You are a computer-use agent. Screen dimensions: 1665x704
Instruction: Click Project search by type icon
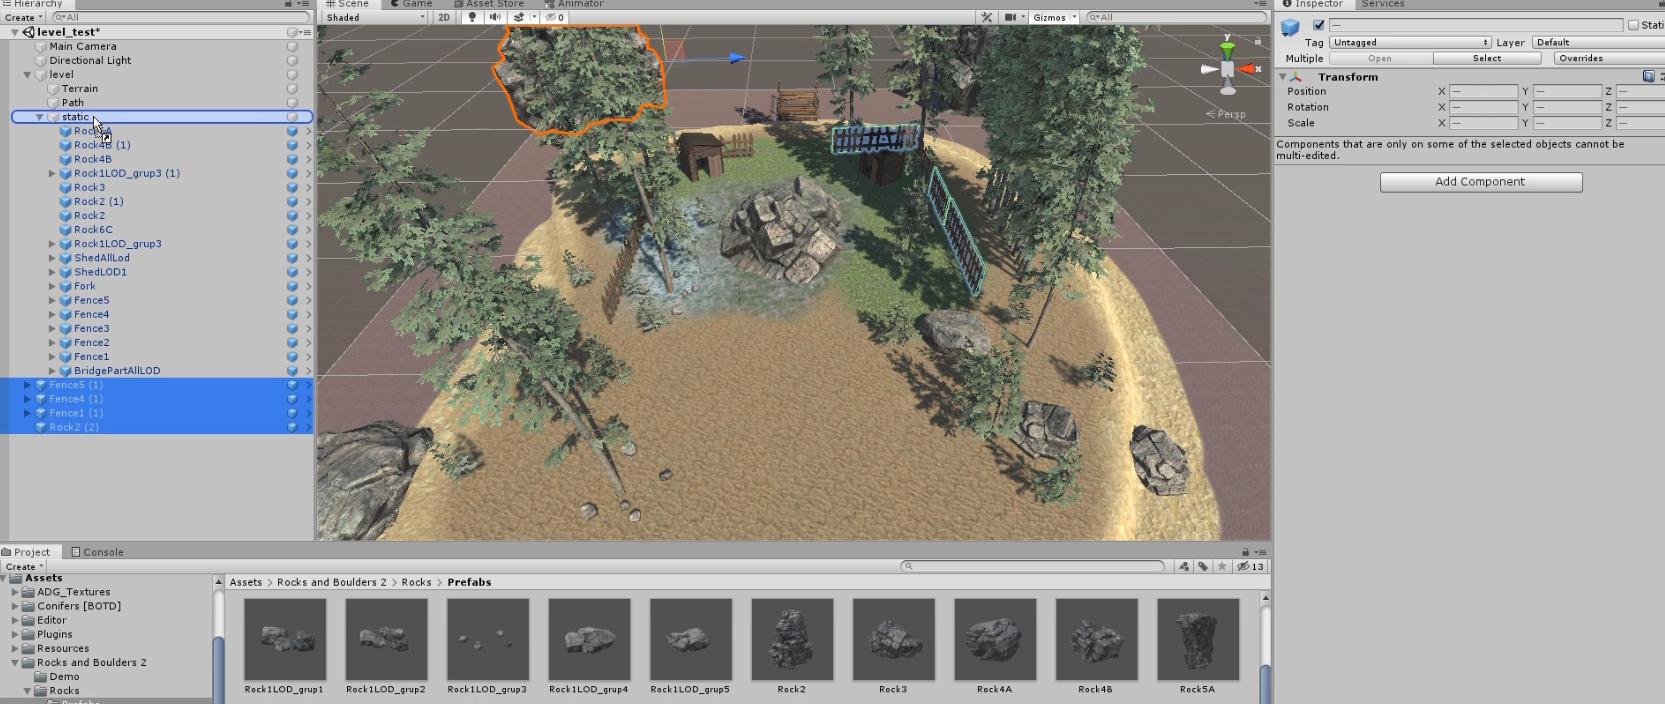[1184, 566]
